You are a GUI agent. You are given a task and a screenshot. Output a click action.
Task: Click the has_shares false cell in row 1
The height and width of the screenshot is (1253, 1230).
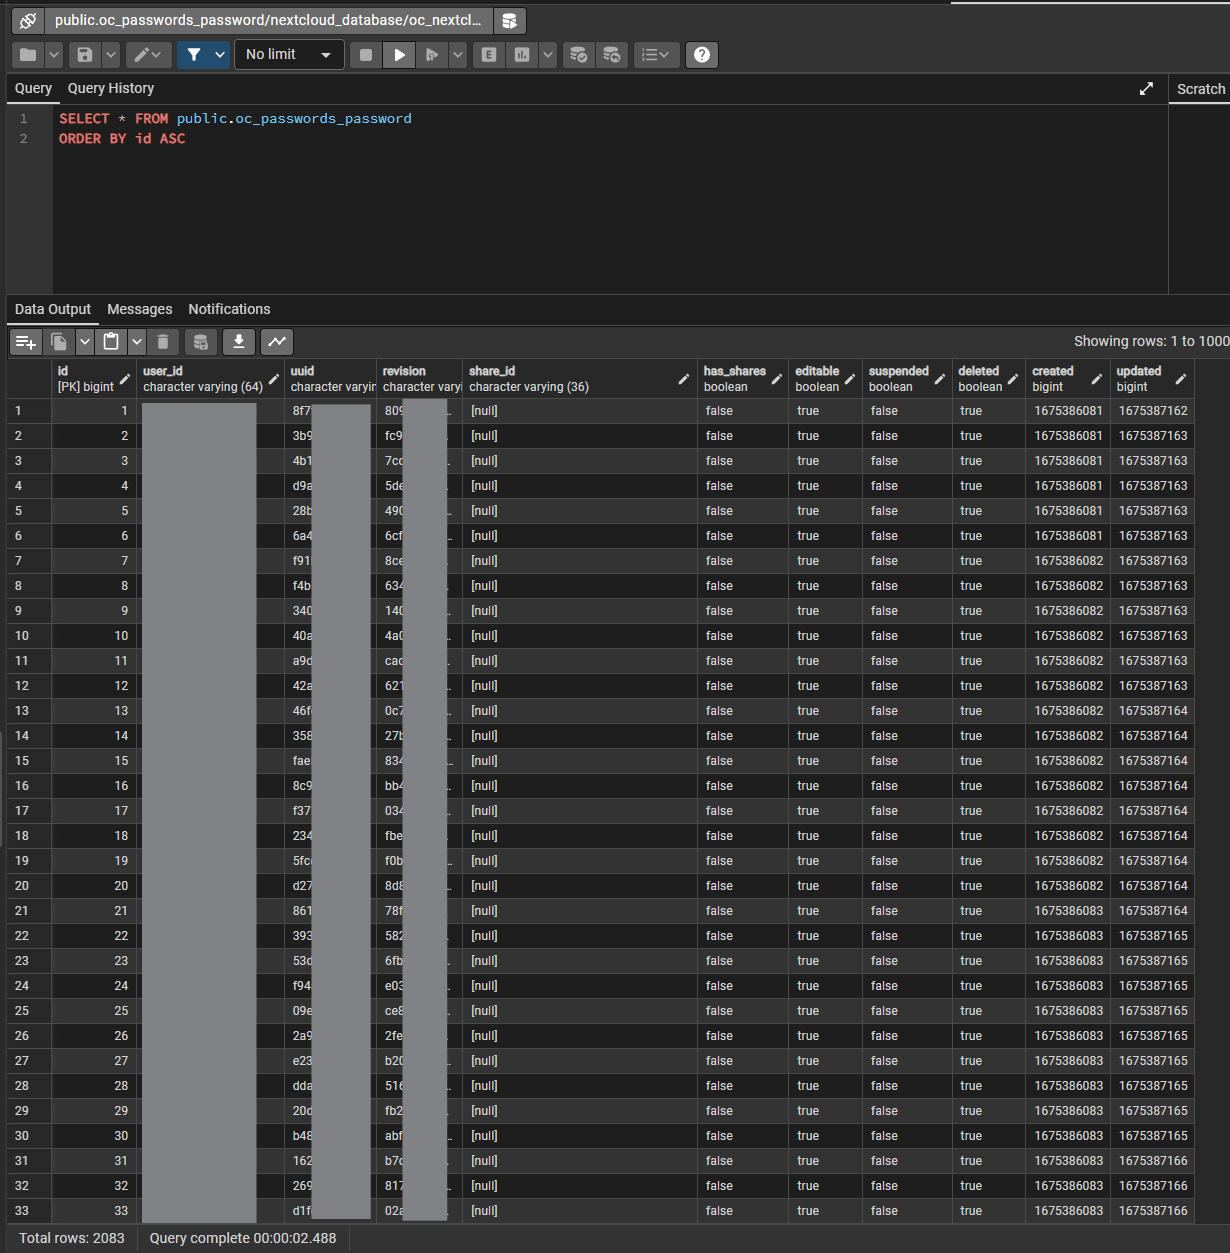[719, 411]
